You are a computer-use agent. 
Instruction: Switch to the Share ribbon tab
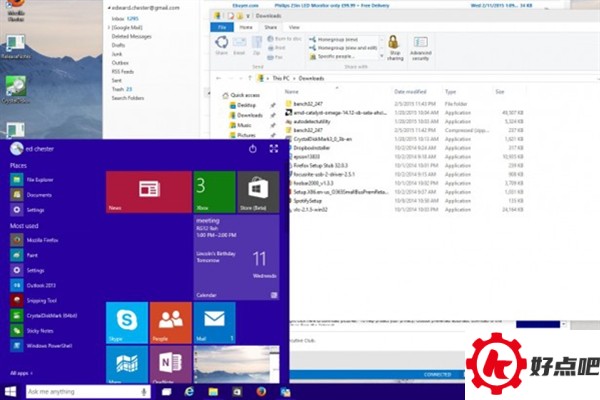[270, 27]
